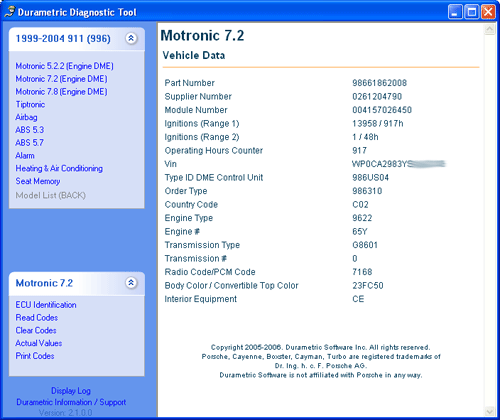Screen dimensions: 500x420
Task: Collapse the 1999-2004 911 (996) panel
Action: 131,38
